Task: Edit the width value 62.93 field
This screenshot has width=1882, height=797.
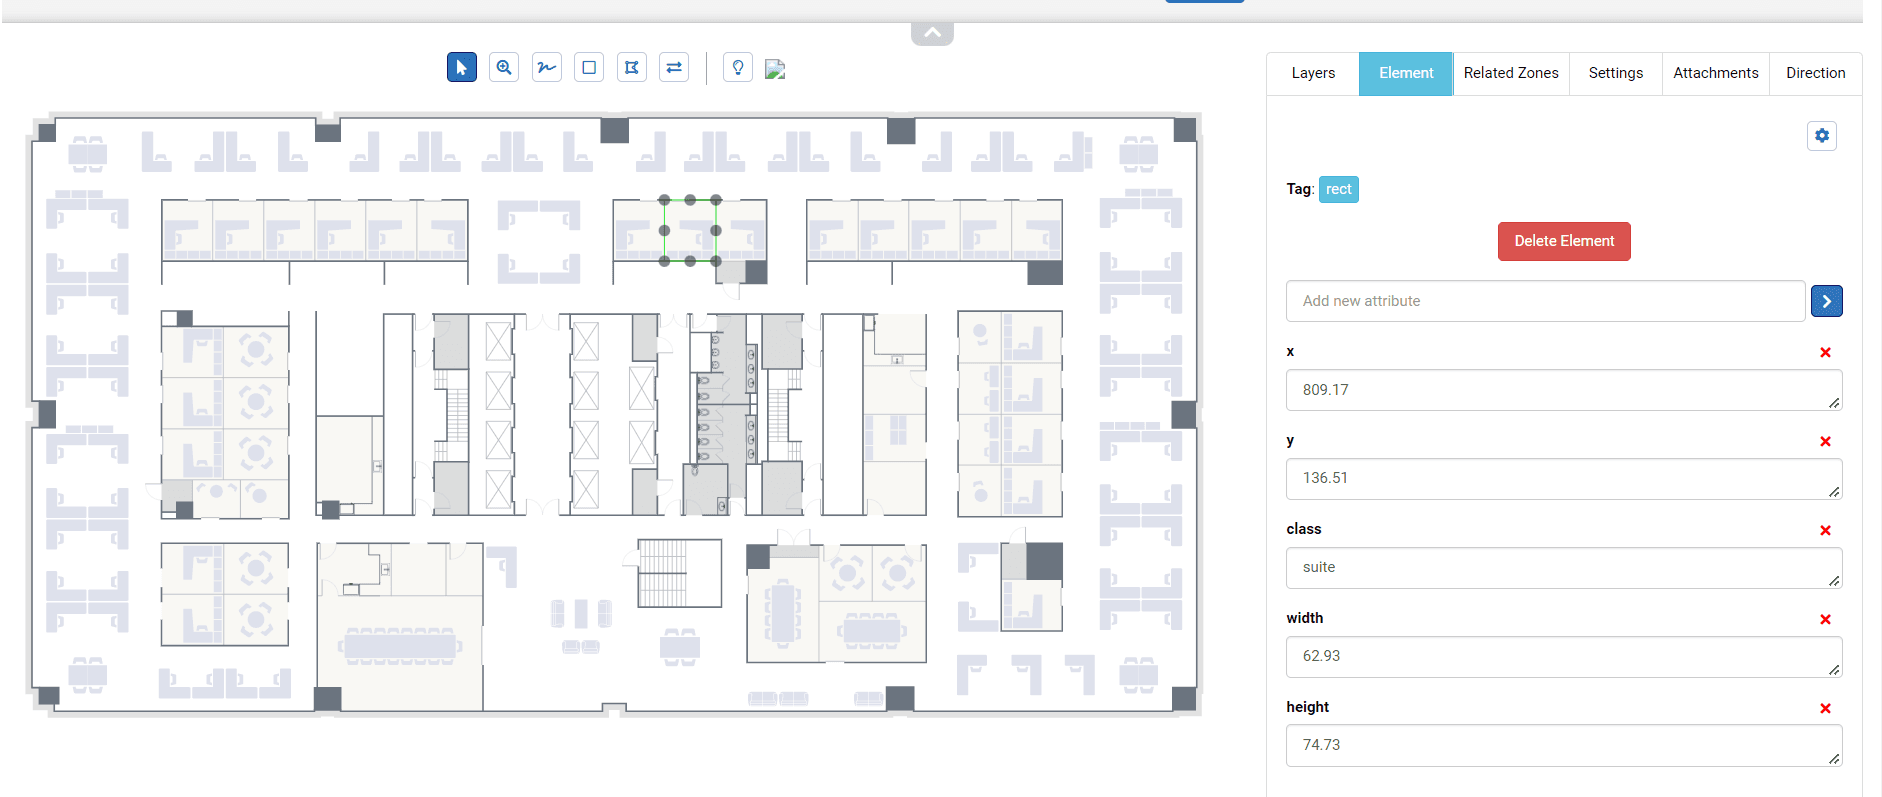Action: pyautogui.click(x=1564, y=656)
